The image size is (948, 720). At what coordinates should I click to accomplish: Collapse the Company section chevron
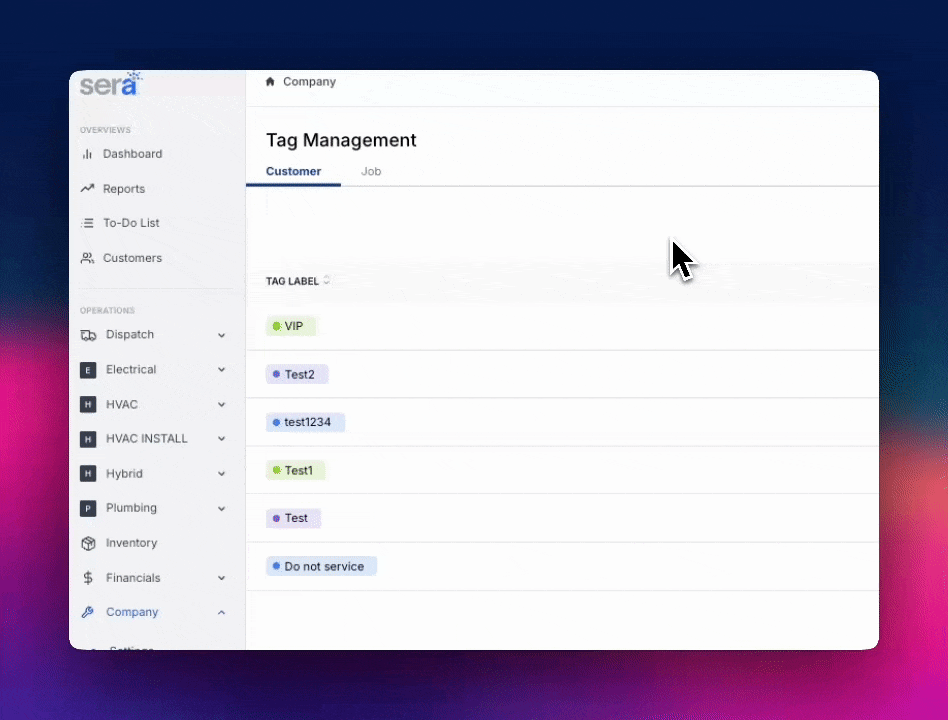221,612
